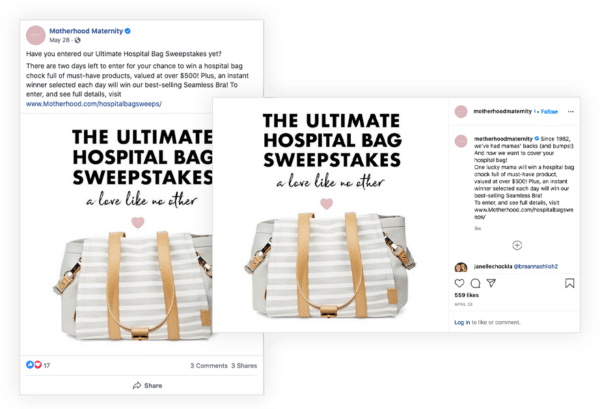Open the hospitalbagsweeps link on Facebook
The width and height of the screenshot is (600, 409).
(94, 104)
